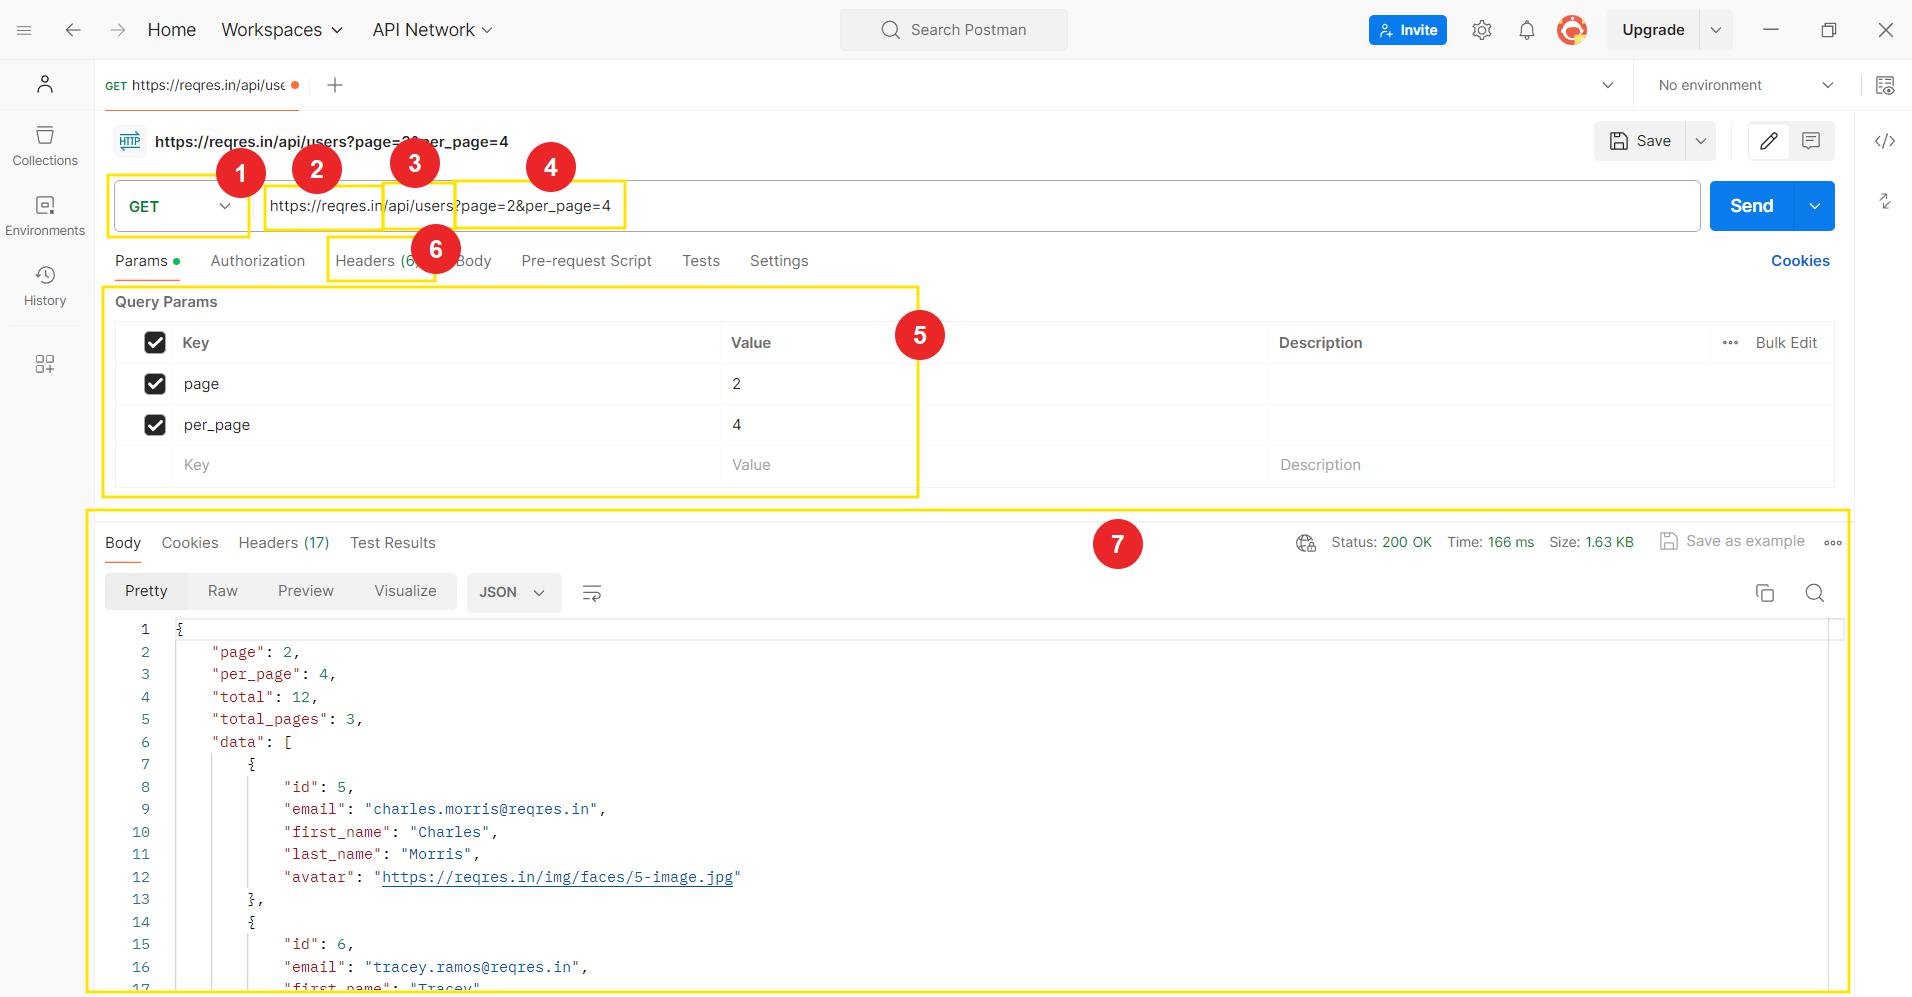1912x997 pixels.
Task: Open the environment quick look icon
Action: (x=1884, y=85)
